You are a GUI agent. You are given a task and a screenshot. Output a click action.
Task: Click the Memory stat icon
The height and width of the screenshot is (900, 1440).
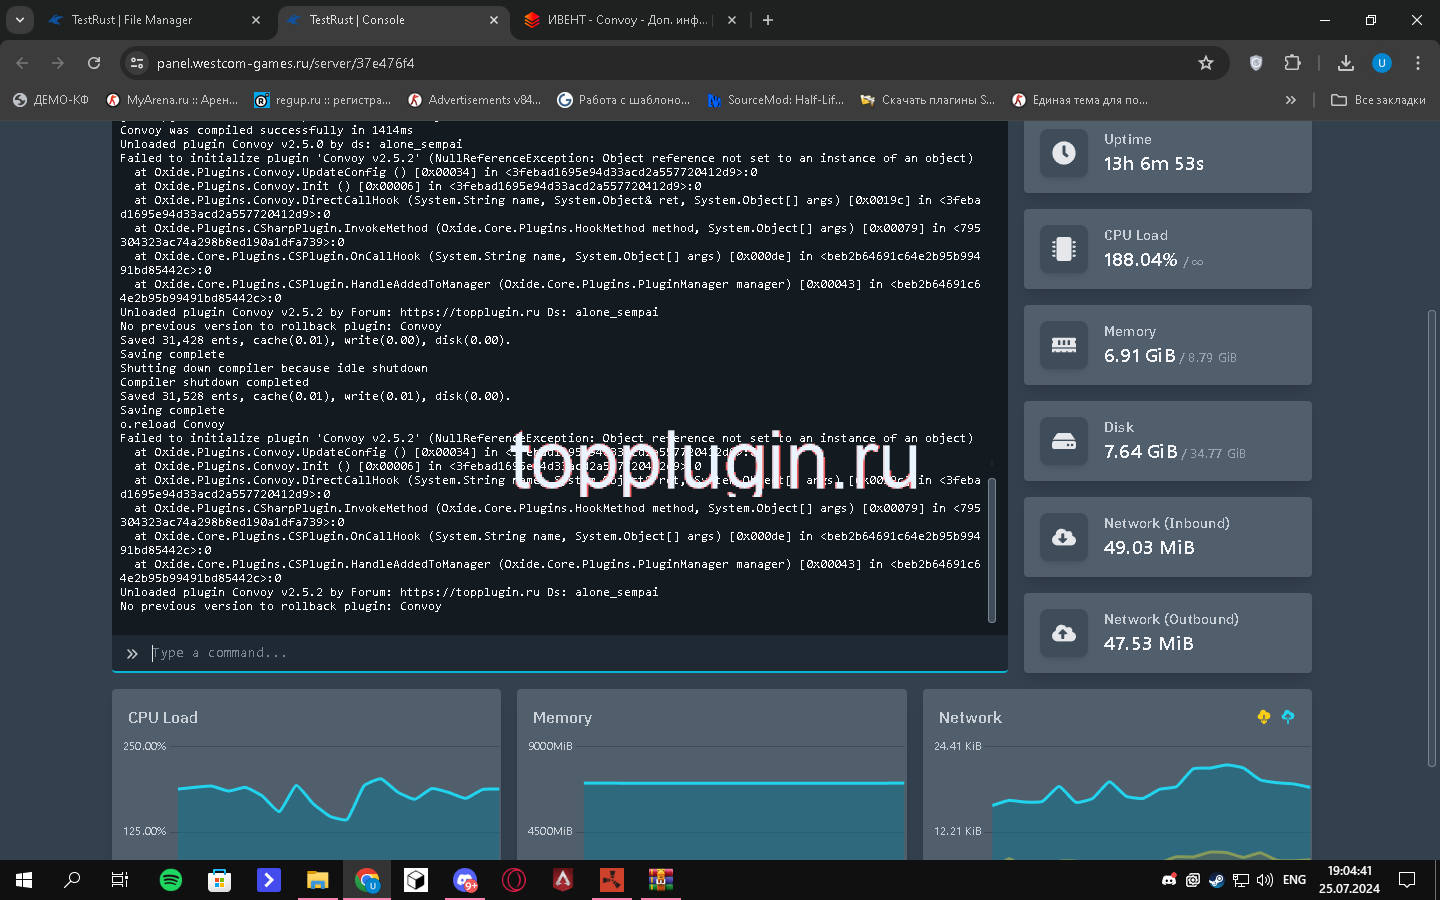pos(1063,345)
